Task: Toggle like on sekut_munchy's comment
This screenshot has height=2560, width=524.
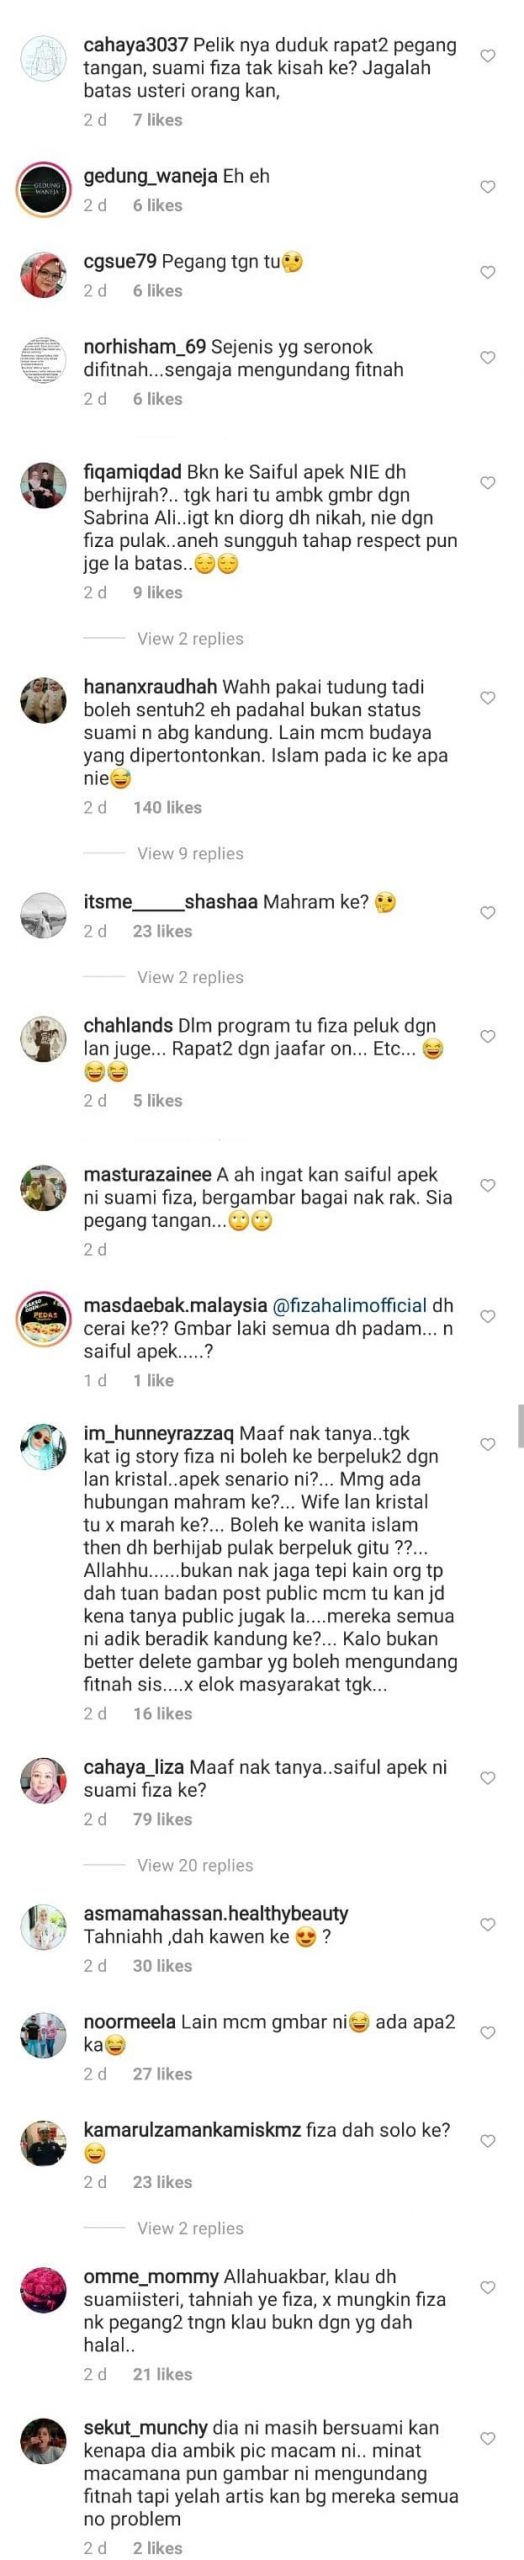Action: pos(488,2439)
